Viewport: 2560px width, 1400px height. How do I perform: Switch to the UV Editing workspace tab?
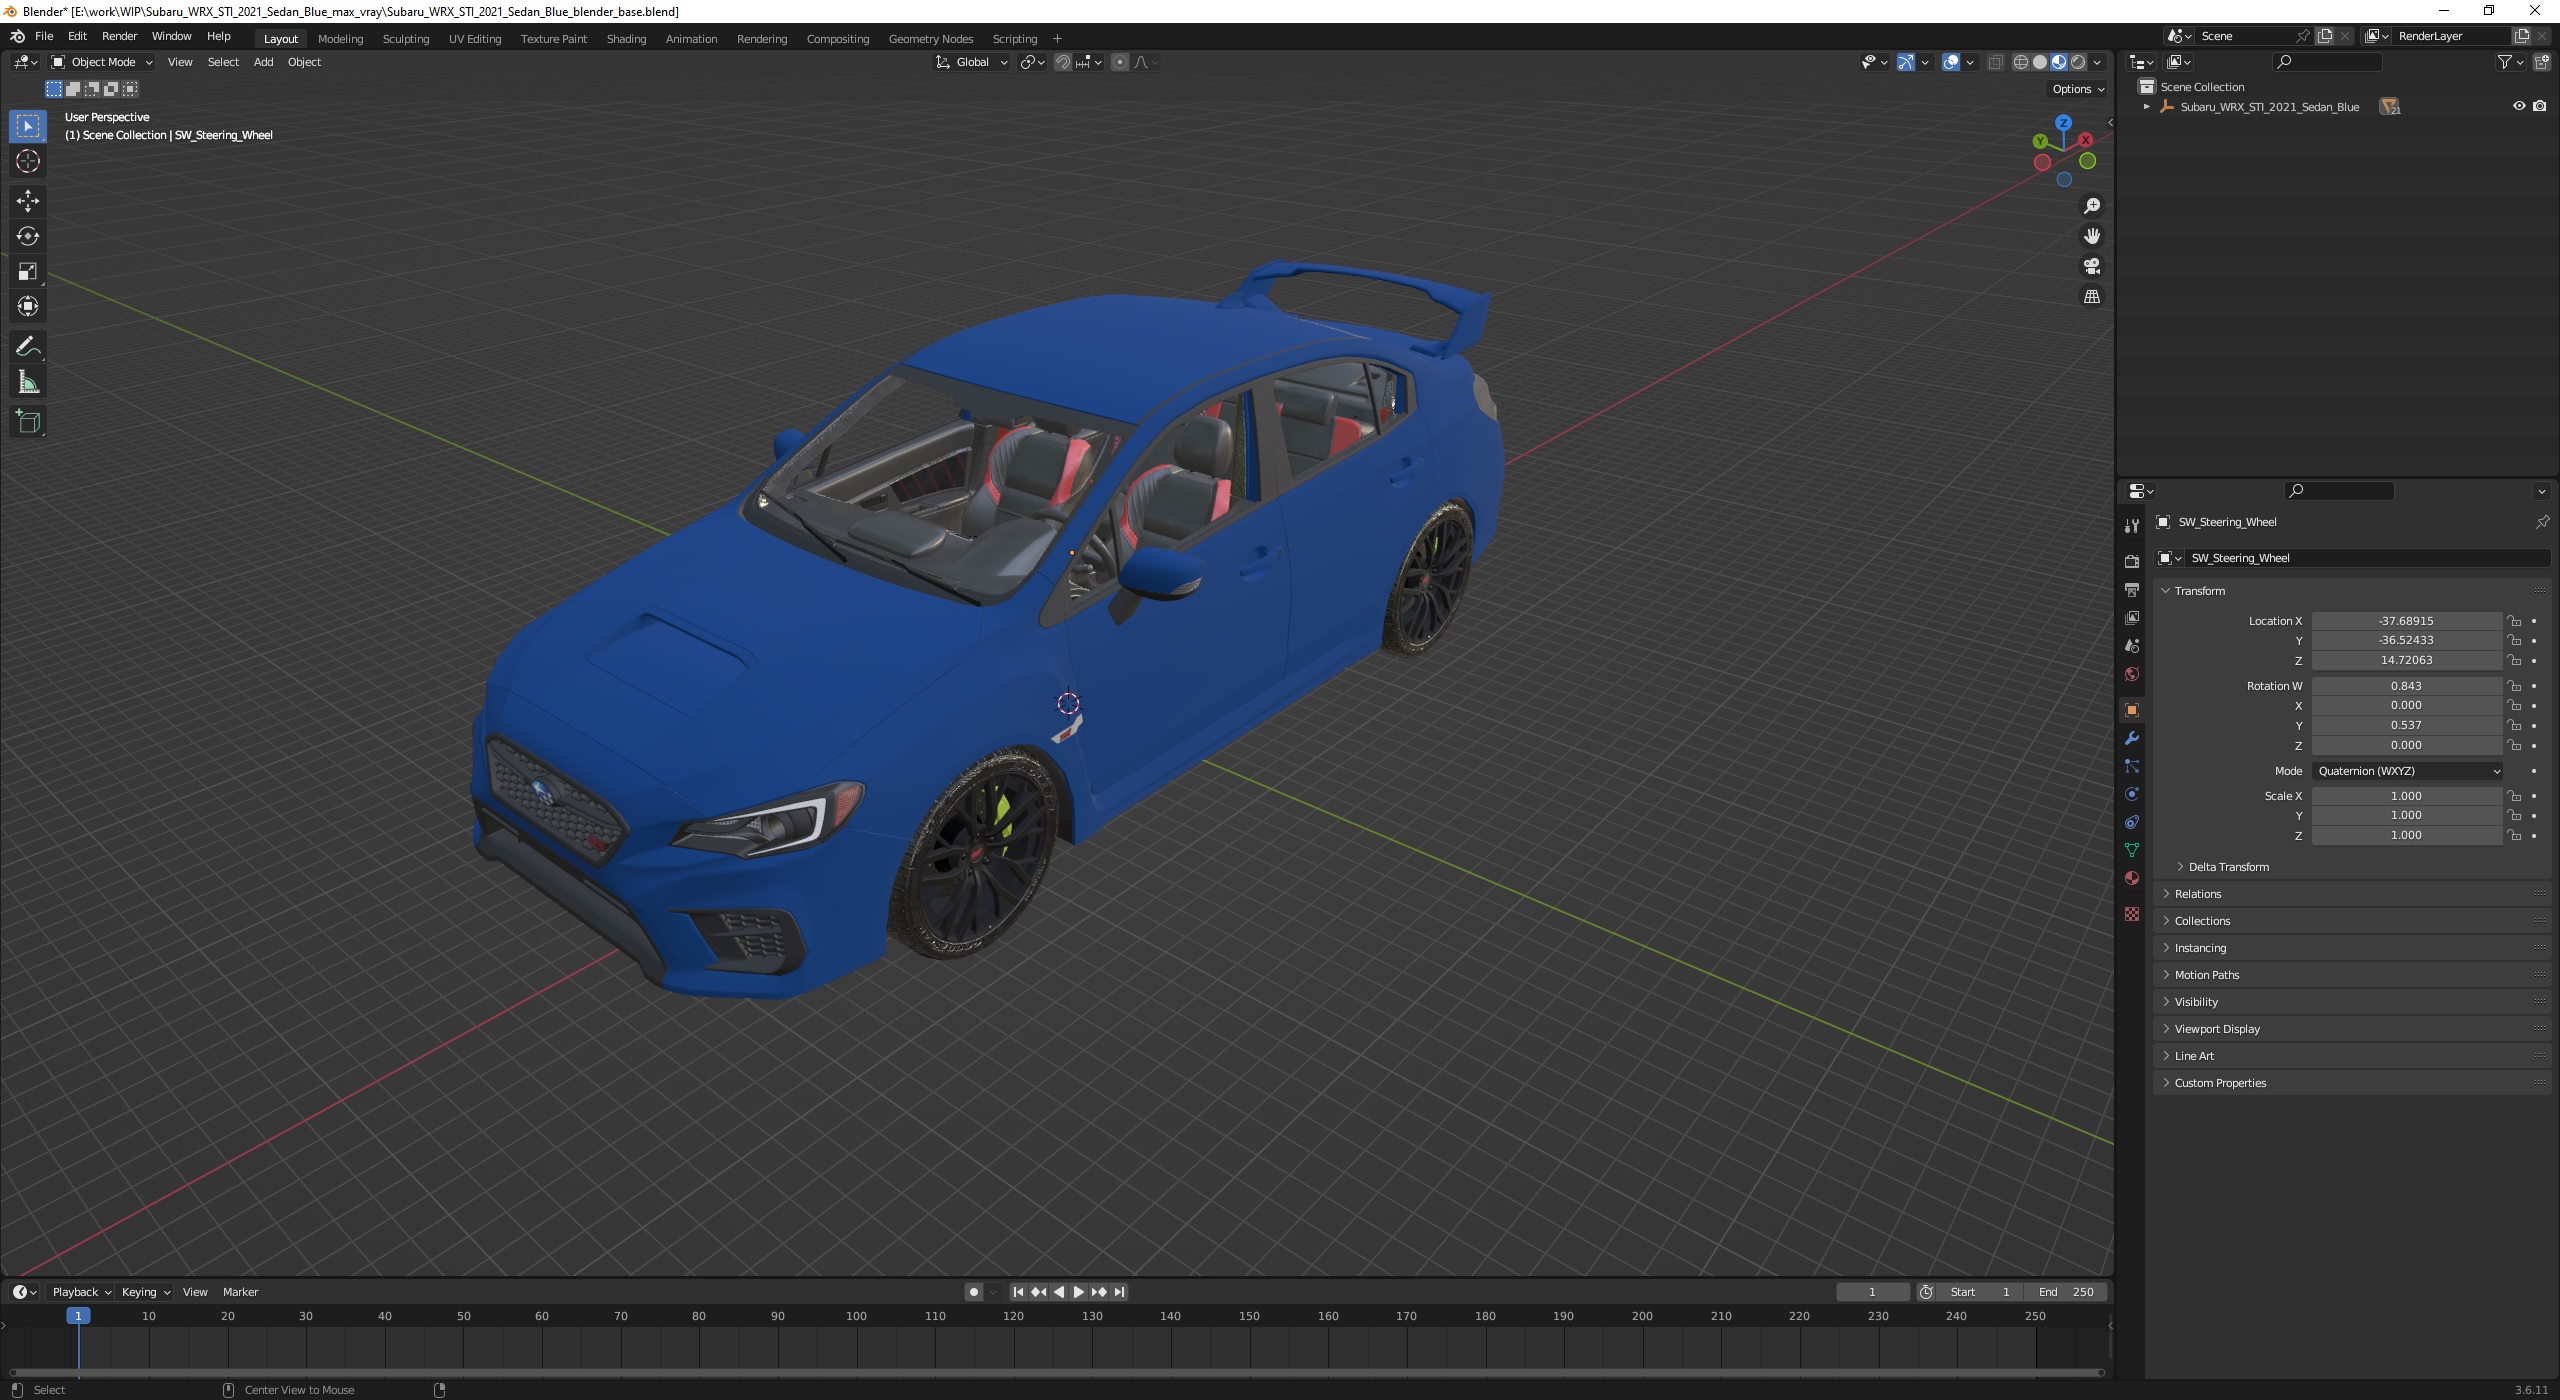(474, 39)
